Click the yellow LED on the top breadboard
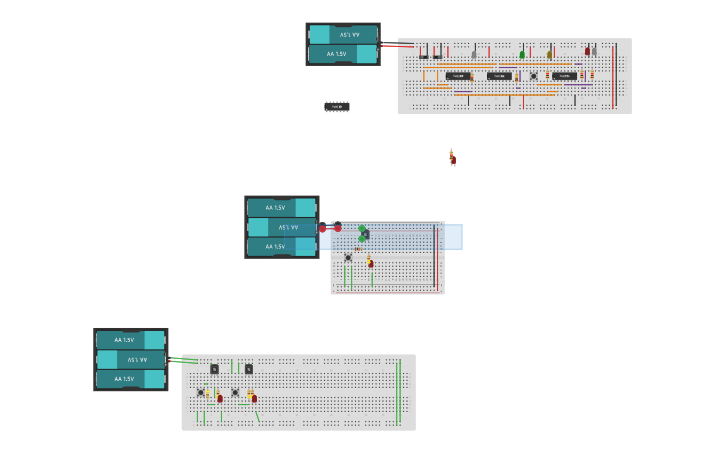Screen dimensions: 725x453 tap(549, 55)
